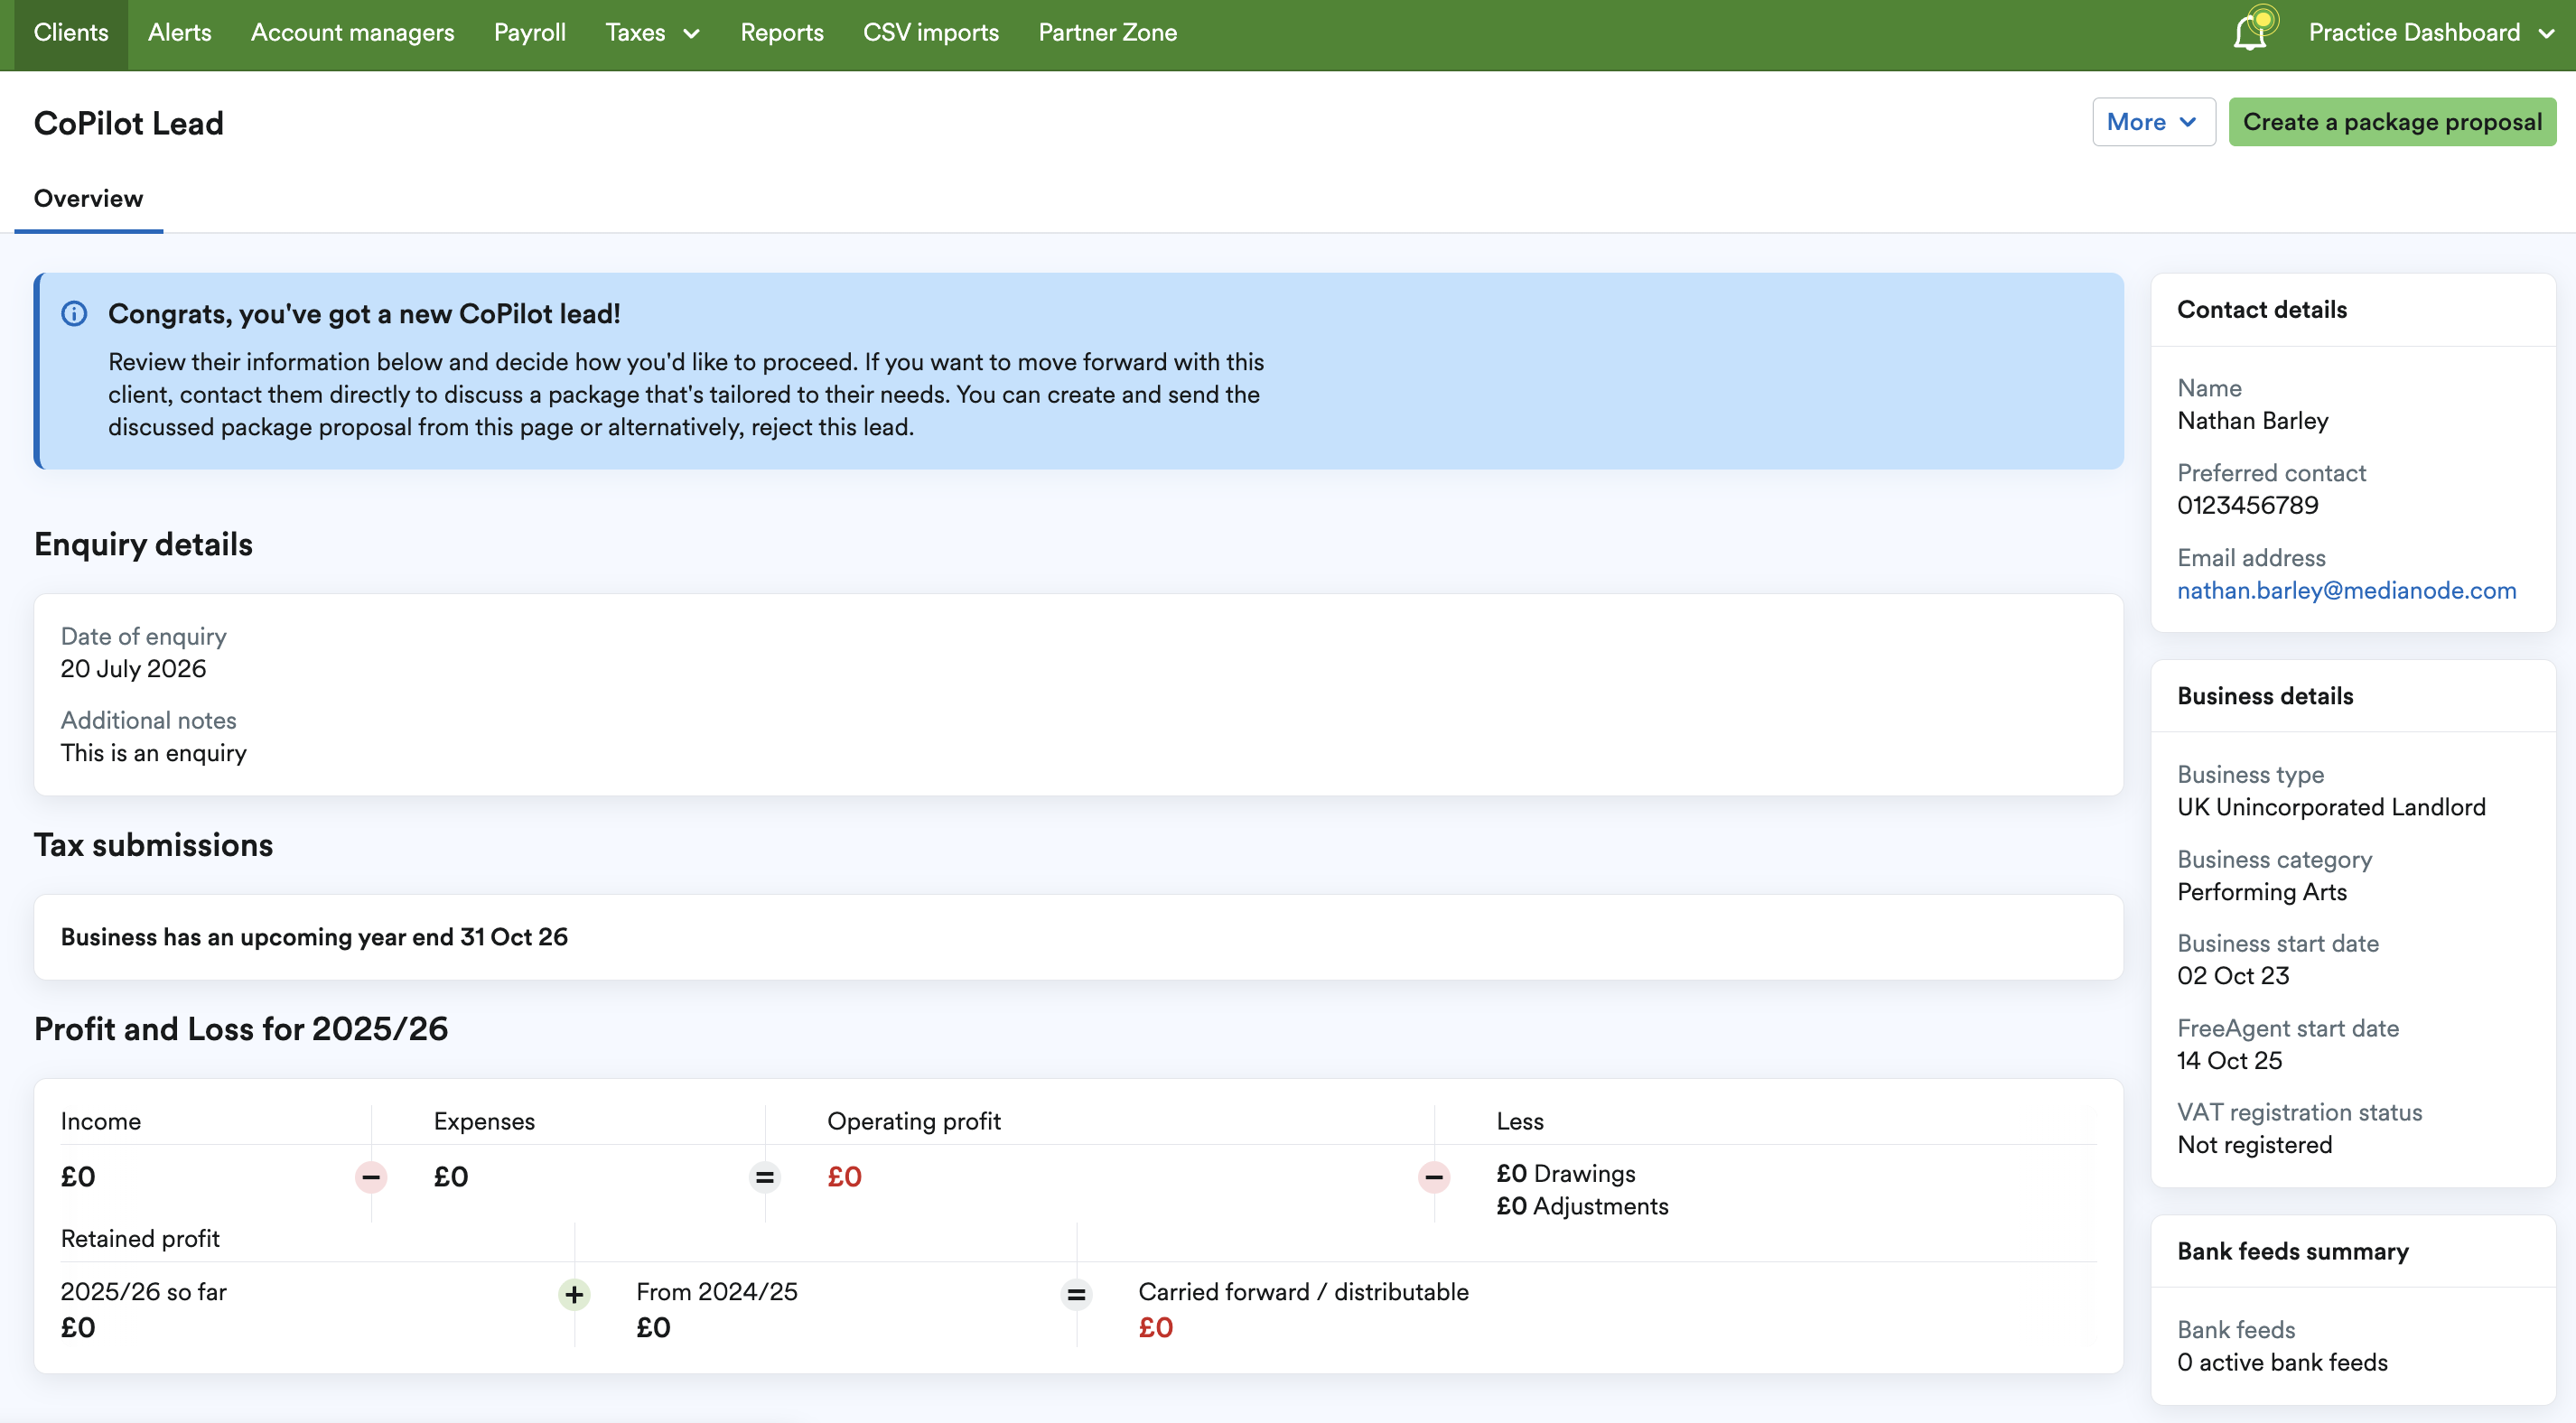Click the £0 Drawings entry
2576x1423 pixels.
(1566, 1174)
